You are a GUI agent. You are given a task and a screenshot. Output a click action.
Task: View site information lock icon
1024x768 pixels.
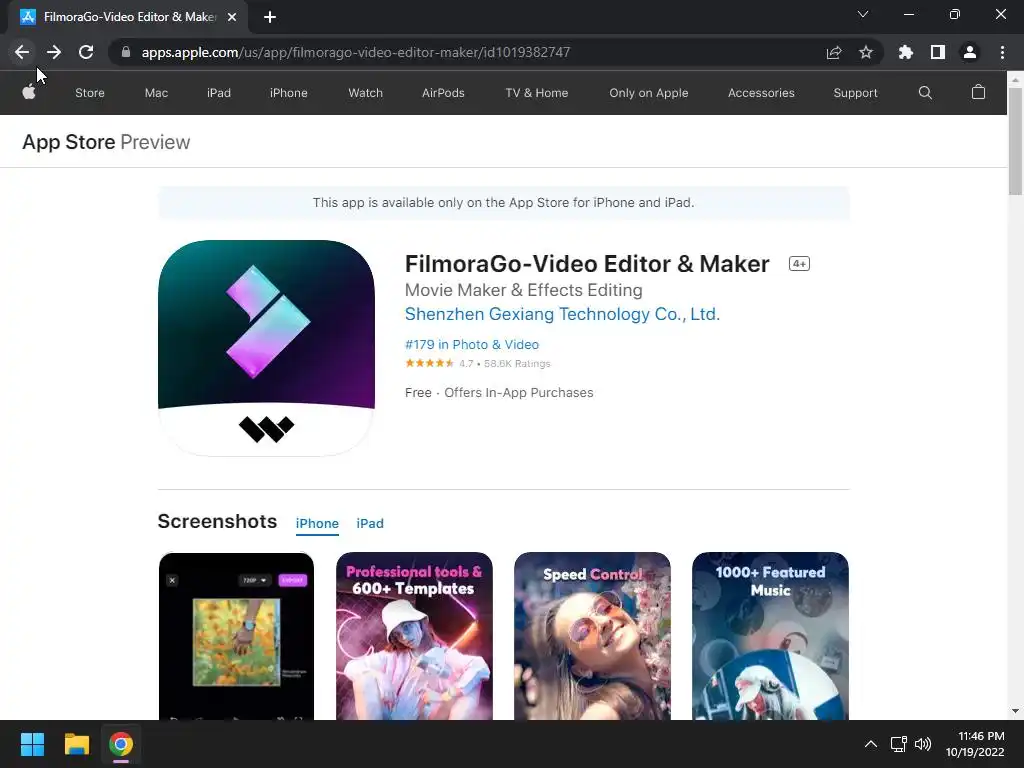coord(126,52)
